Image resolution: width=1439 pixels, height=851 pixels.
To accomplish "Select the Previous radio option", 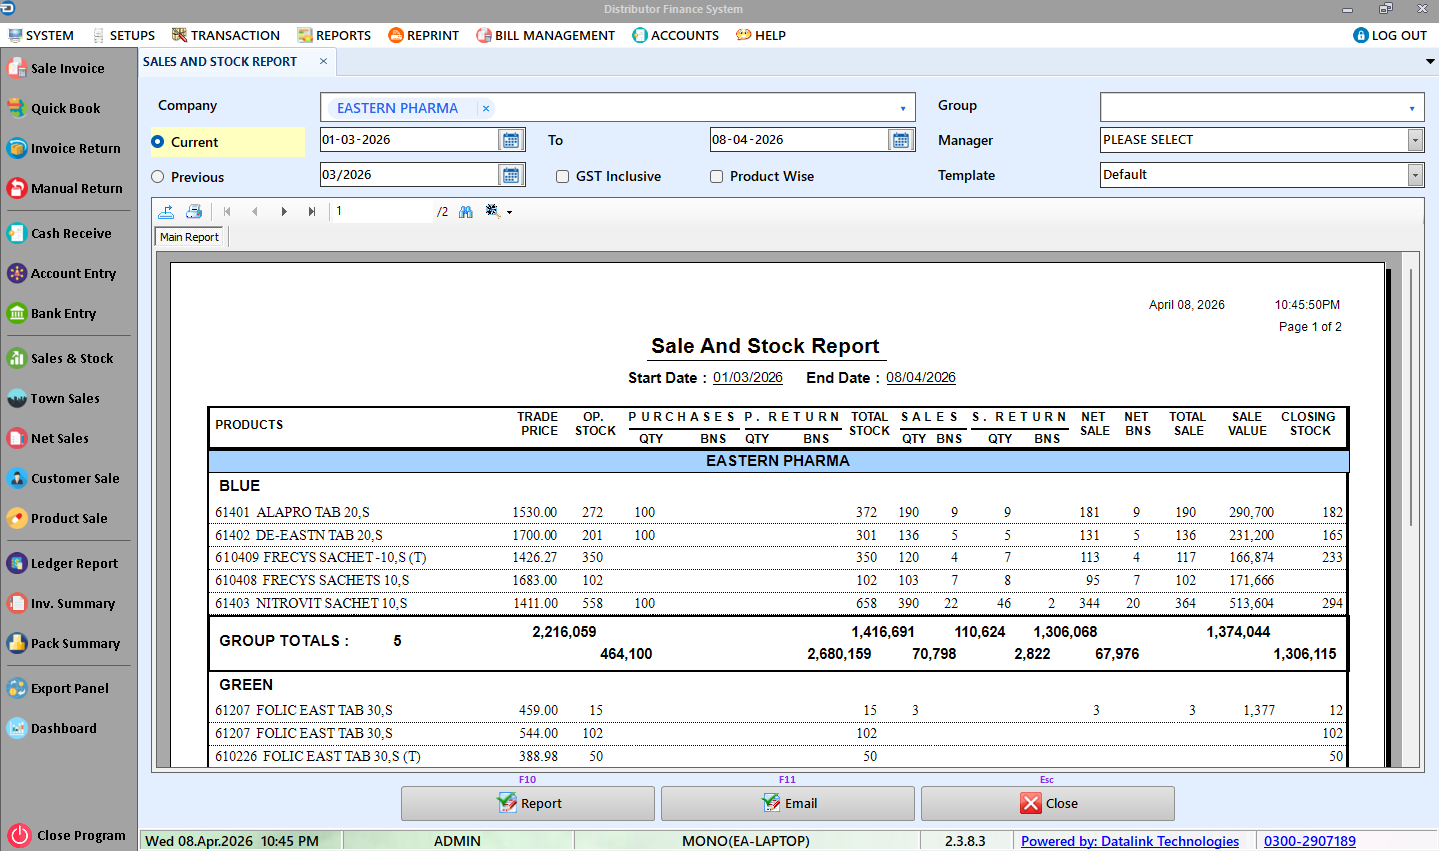I will click(158, 177).
